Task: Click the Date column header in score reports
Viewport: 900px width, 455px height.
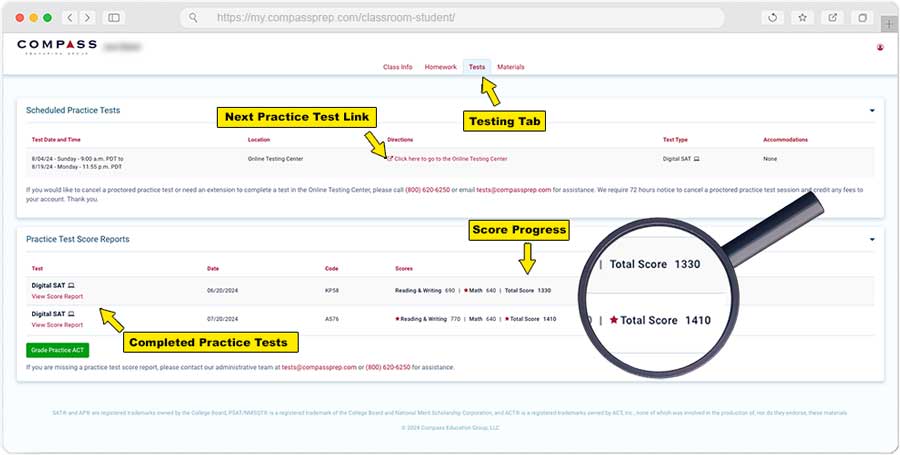Action: 213,269
